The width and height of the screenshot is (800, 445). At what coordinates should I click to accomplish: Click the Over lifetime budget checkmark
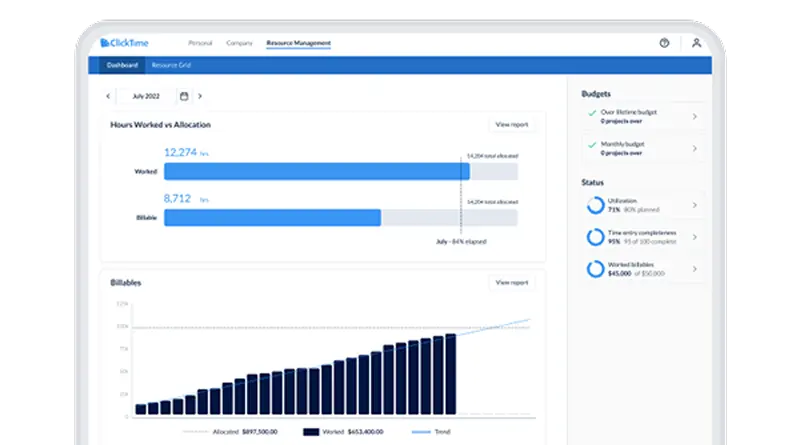click(x=591, y=113)
